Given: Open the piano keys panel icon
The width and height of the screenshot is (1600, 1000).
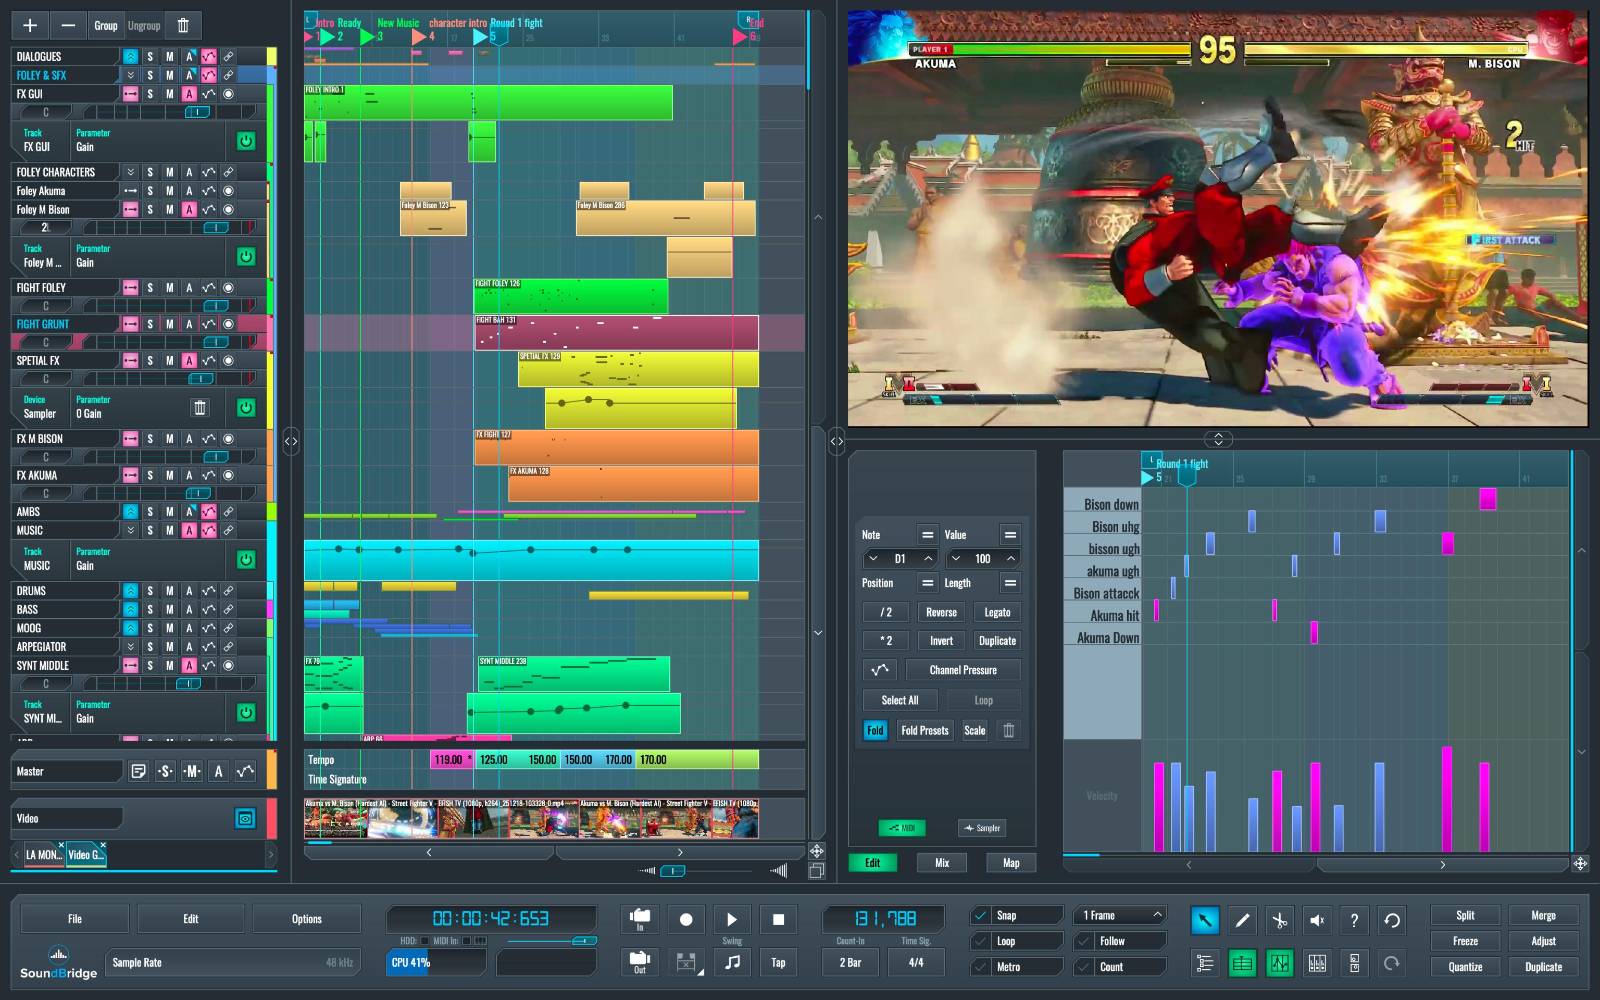Looking at the screenshot, I should click(1317, 963).
